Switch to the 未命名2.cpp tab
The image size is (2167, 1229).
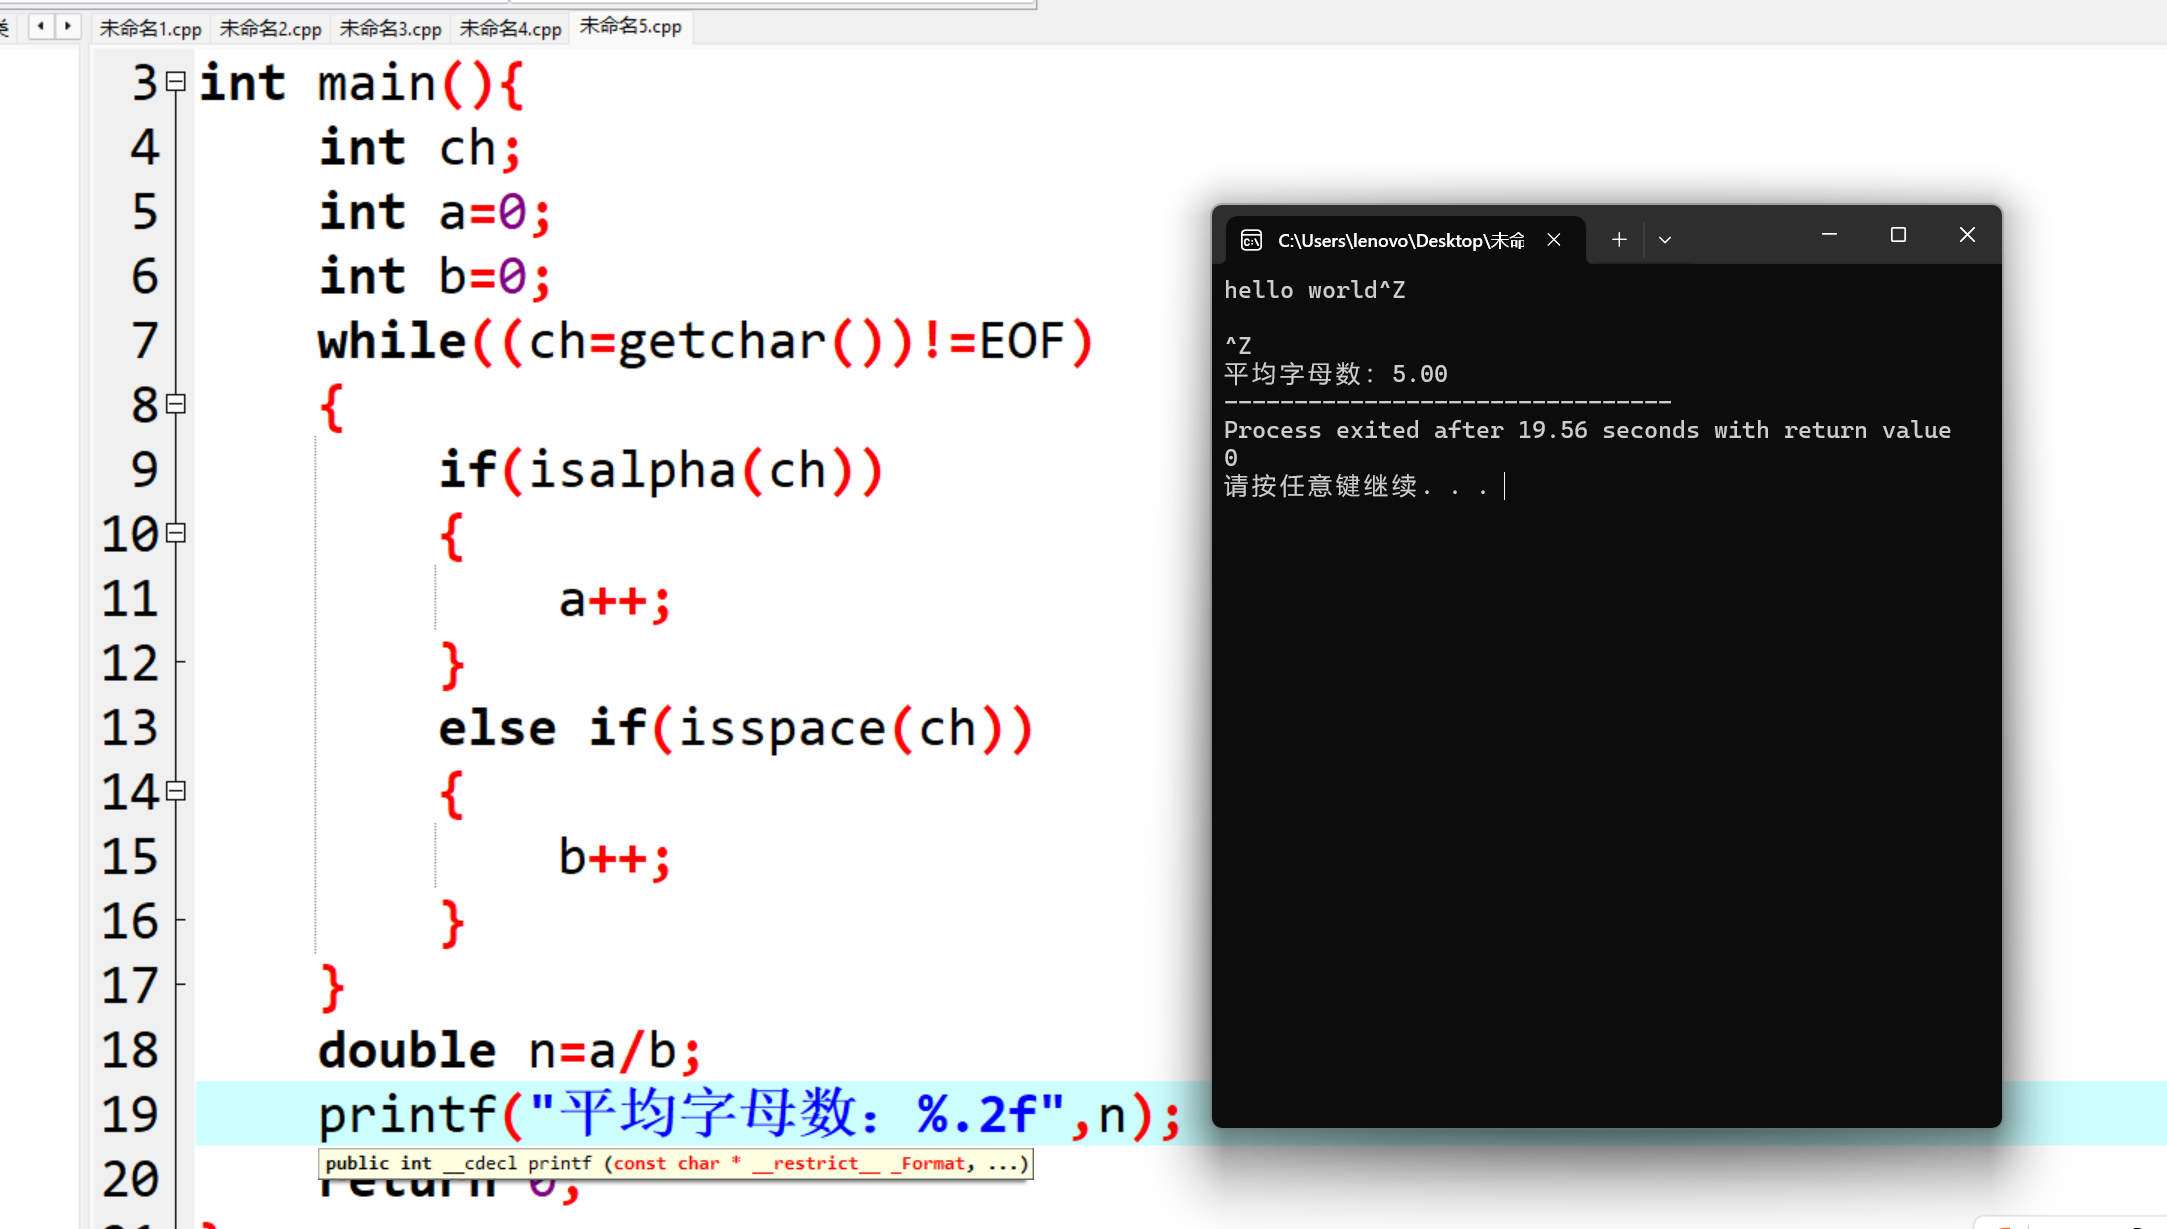(270, 28)
